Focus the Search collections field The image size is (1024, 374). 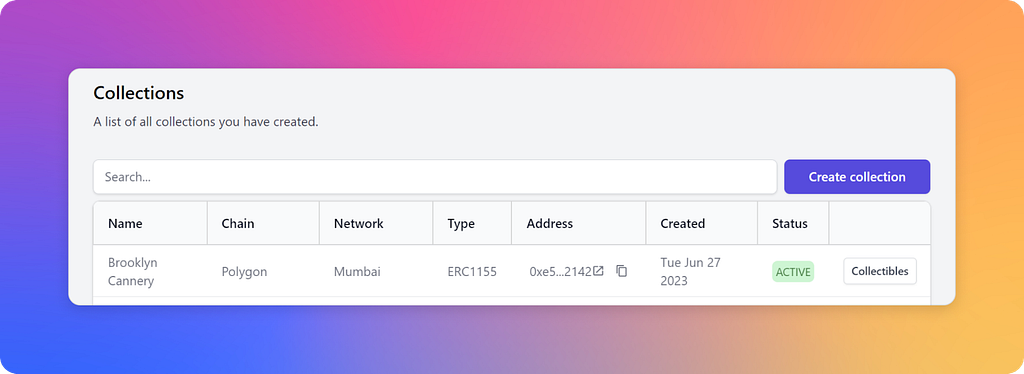pyautogui.click(x=435, y=177)
